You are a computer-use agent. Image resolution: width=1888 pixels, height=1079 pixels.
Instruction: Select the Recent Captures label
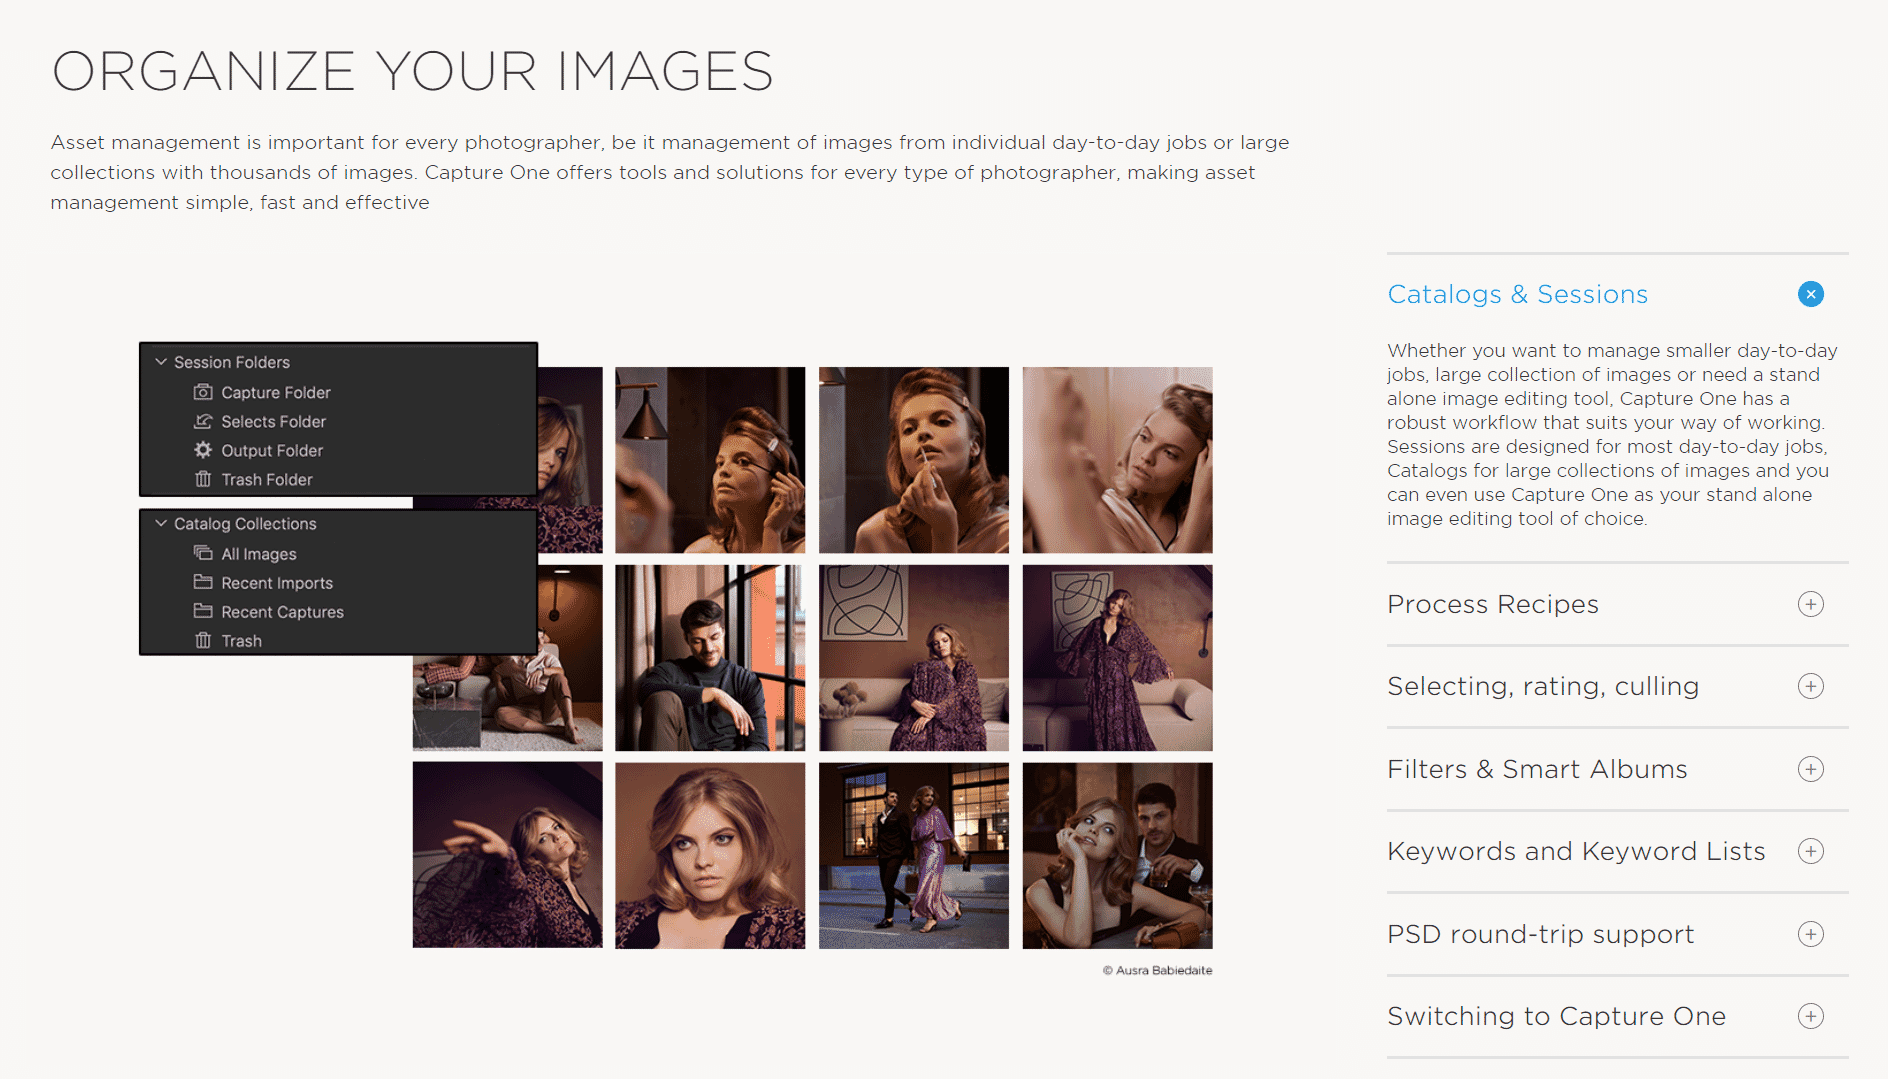pos(282,612)
